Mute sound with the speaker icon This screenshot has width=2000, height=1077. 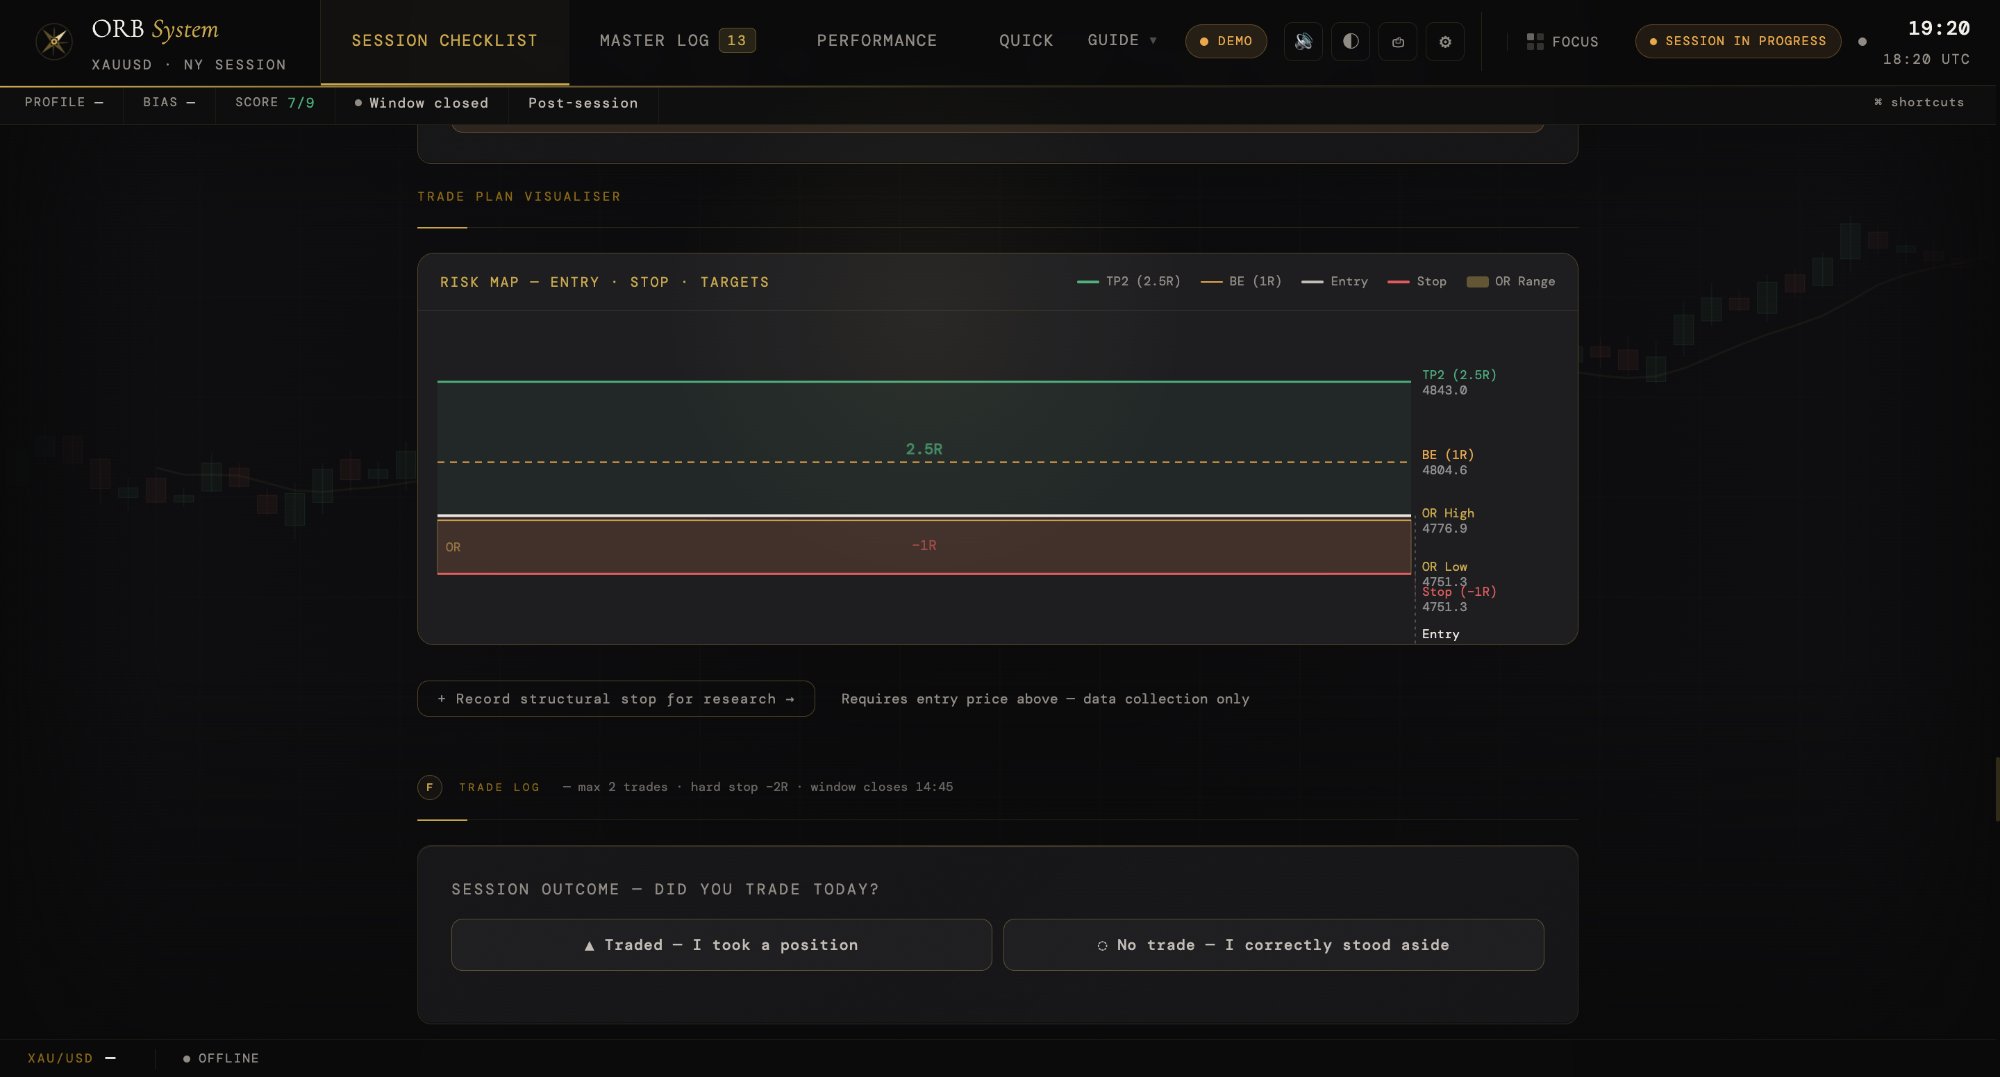pos(1303,42)
